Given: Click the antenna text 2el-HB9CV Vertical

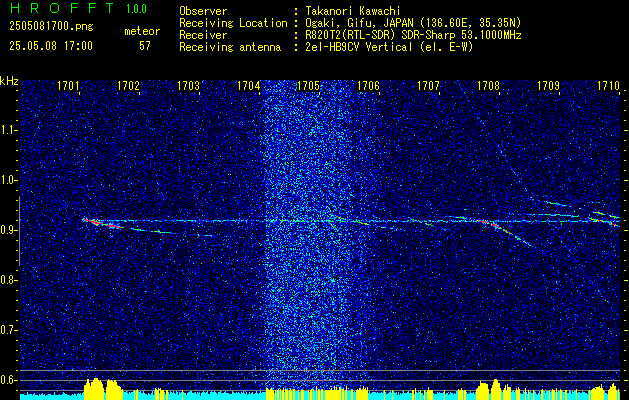Looking at the screenshot, I should click(x=359, y=47).
